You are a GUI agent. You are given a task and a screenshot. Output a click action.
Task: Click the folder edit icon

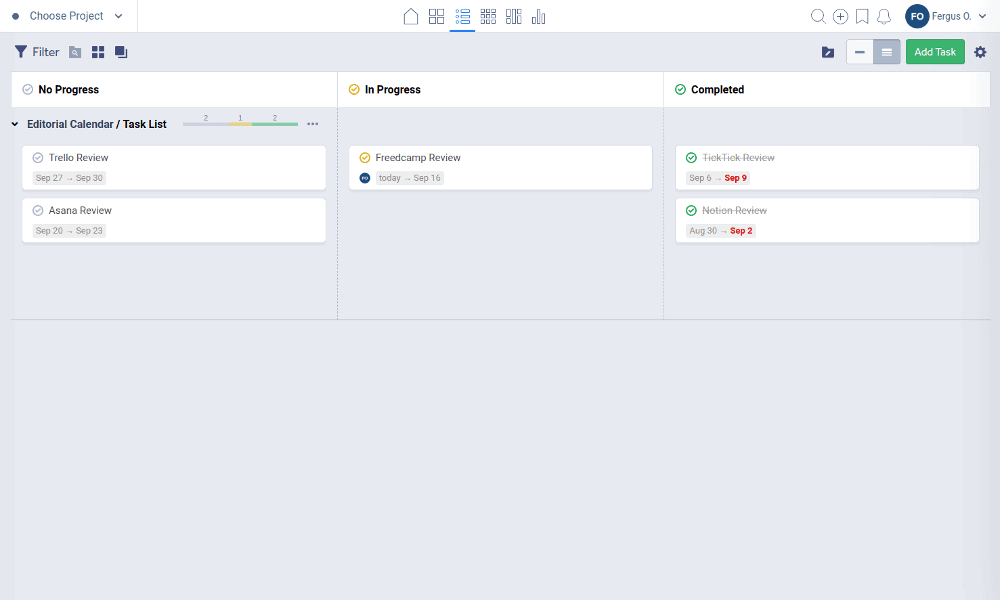point(828,52)
